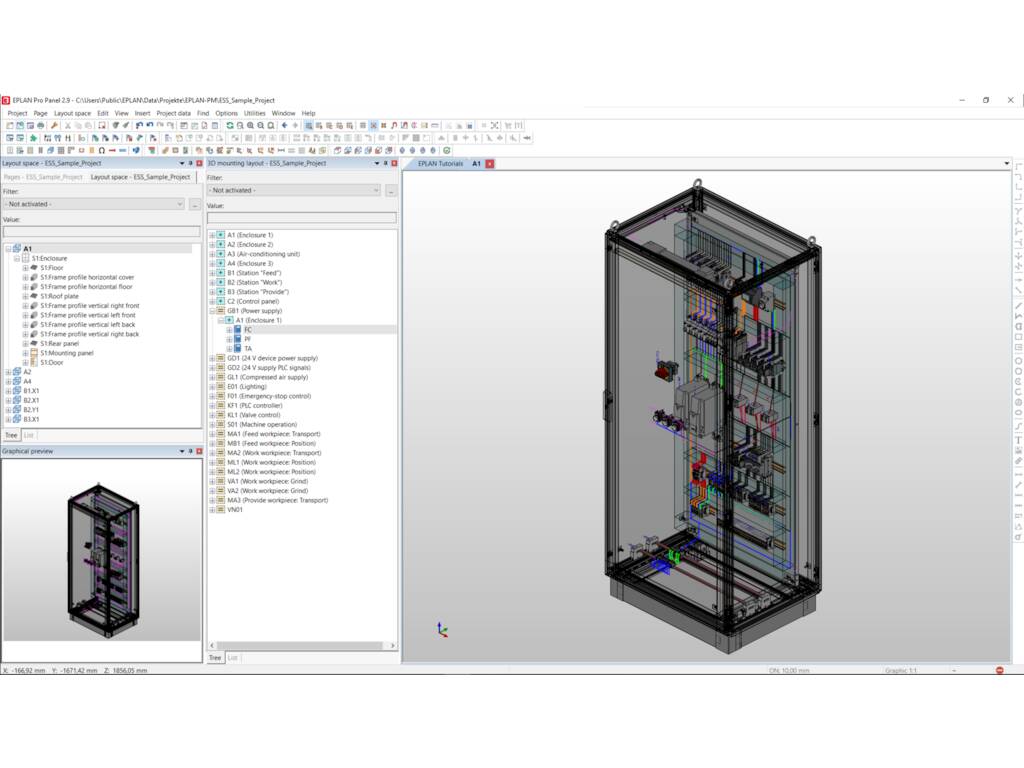Click the printer icon in the top toolbar

40,125
